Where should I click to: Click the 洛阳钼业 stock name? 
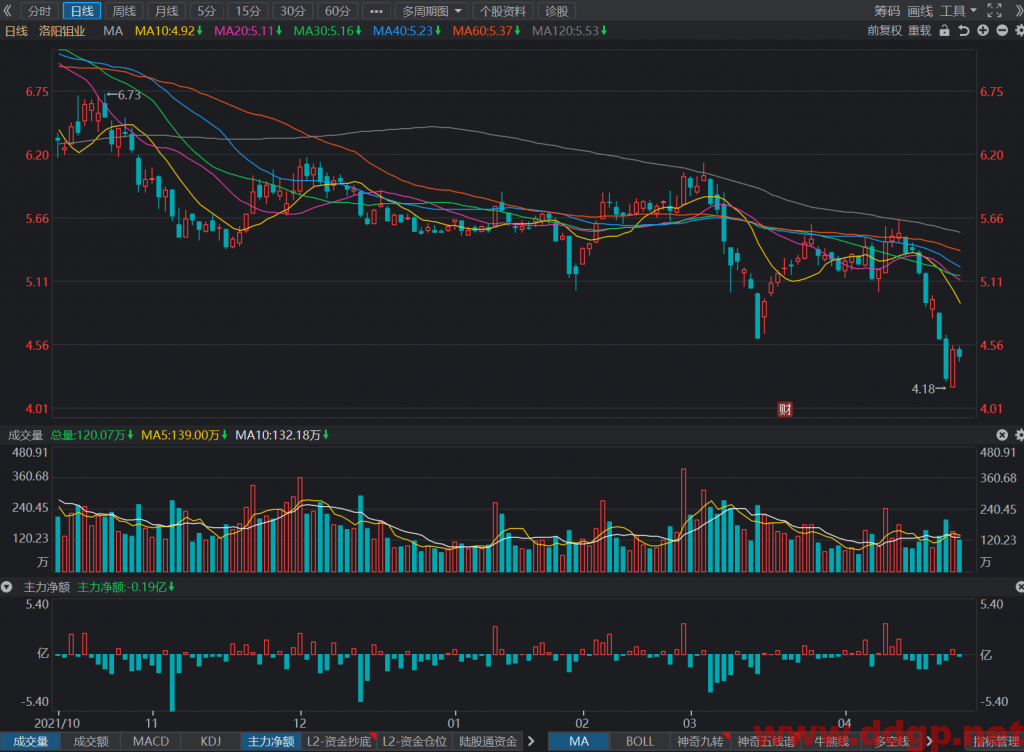(62, 31)
